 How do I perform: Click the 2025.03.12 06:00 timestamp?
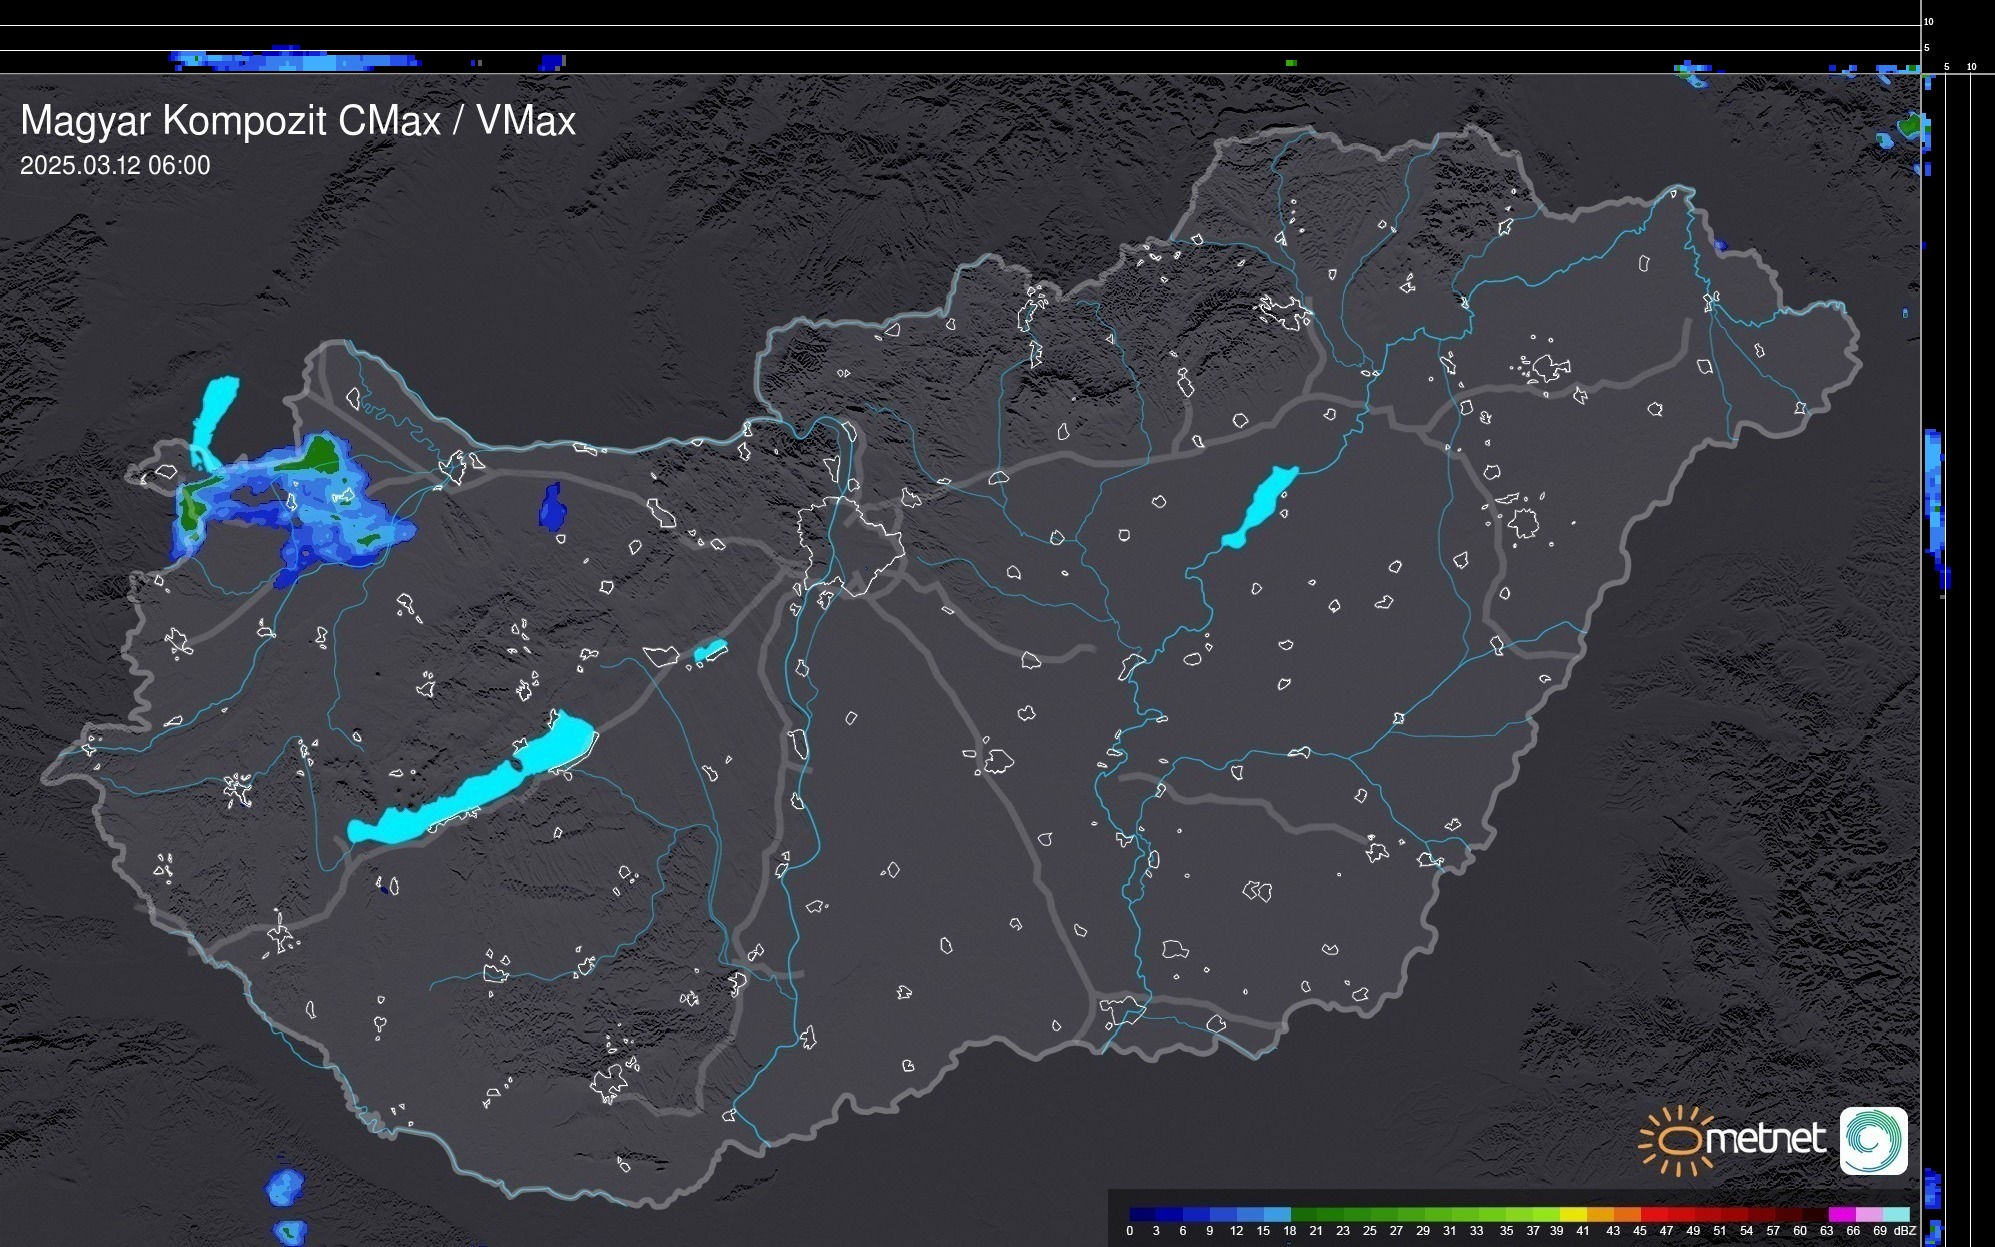tap(115, 166)
